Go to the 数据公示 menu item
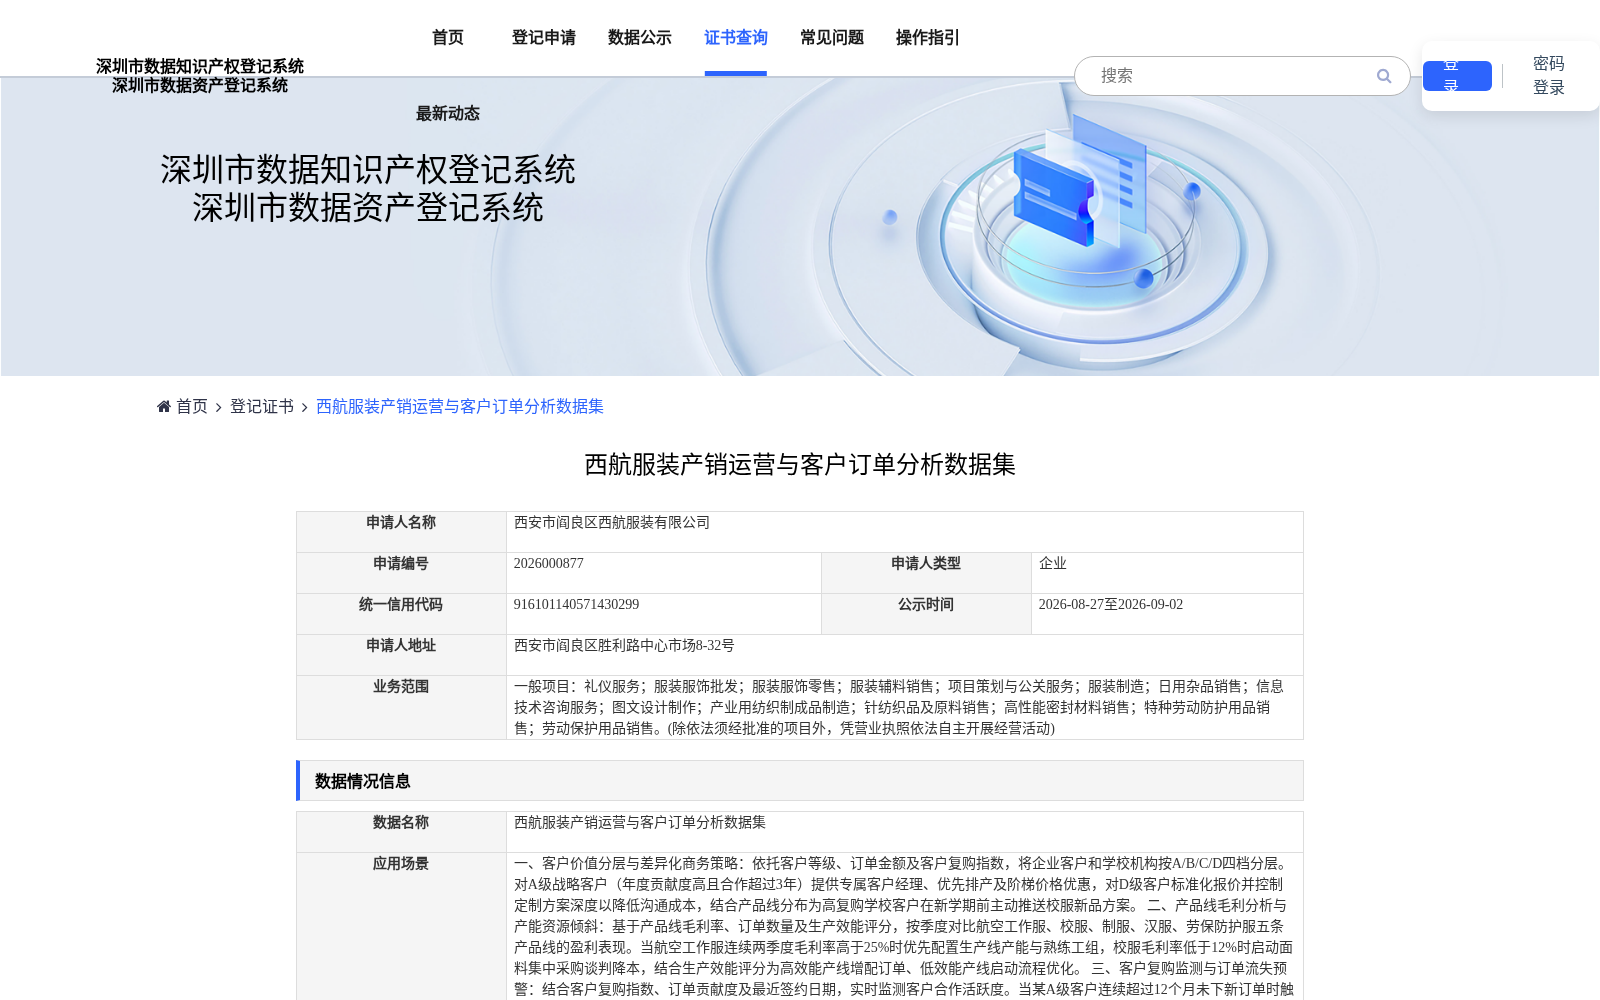This screenshot has height=1000, width=1600. pos(640,38)
